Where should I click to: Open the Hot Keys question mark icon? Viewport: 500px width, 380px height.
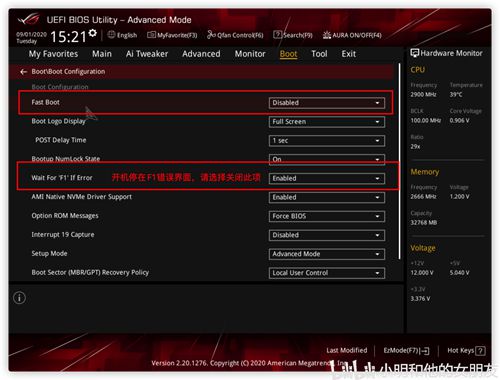pos(480,351)
